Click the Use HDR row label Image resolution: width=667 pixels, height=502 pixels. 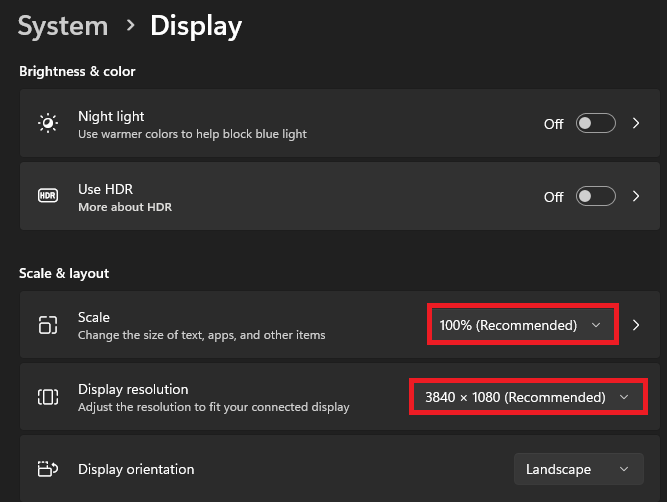coord(106,189)
